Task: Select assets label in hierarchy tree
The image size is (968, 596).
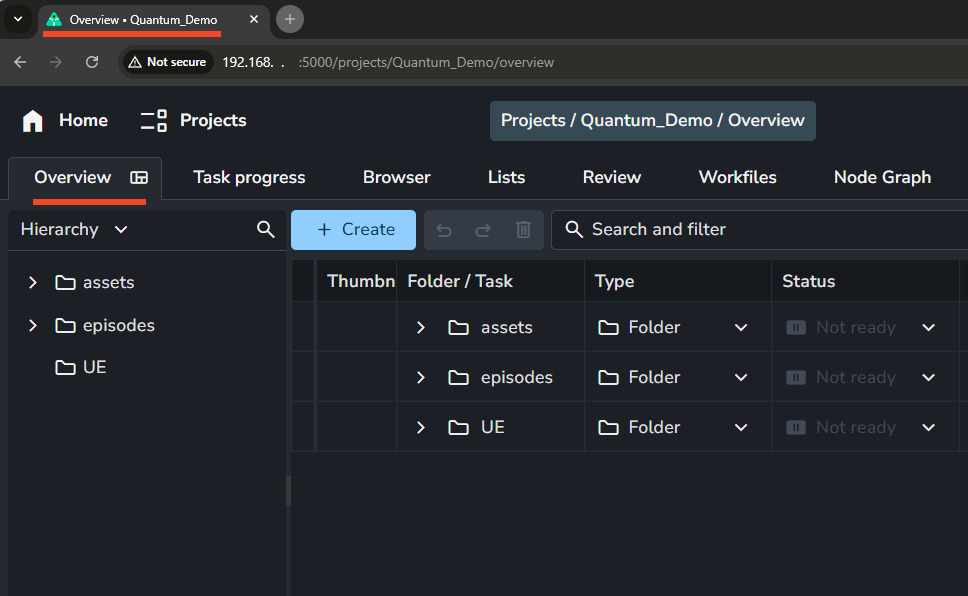Action: coord(109,282)
